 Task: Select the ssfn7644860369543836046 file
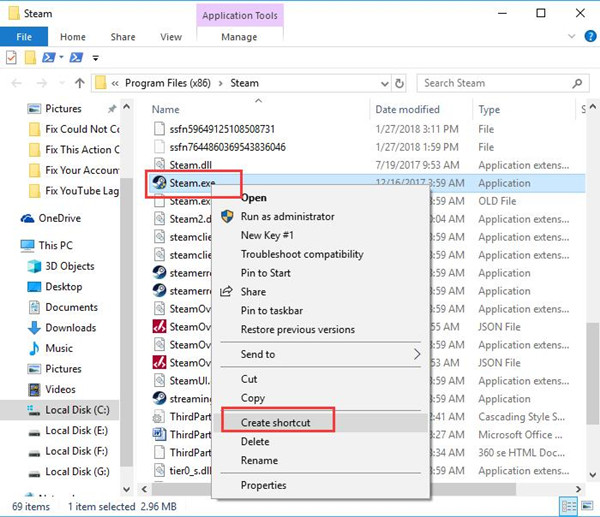coord(227,147)
